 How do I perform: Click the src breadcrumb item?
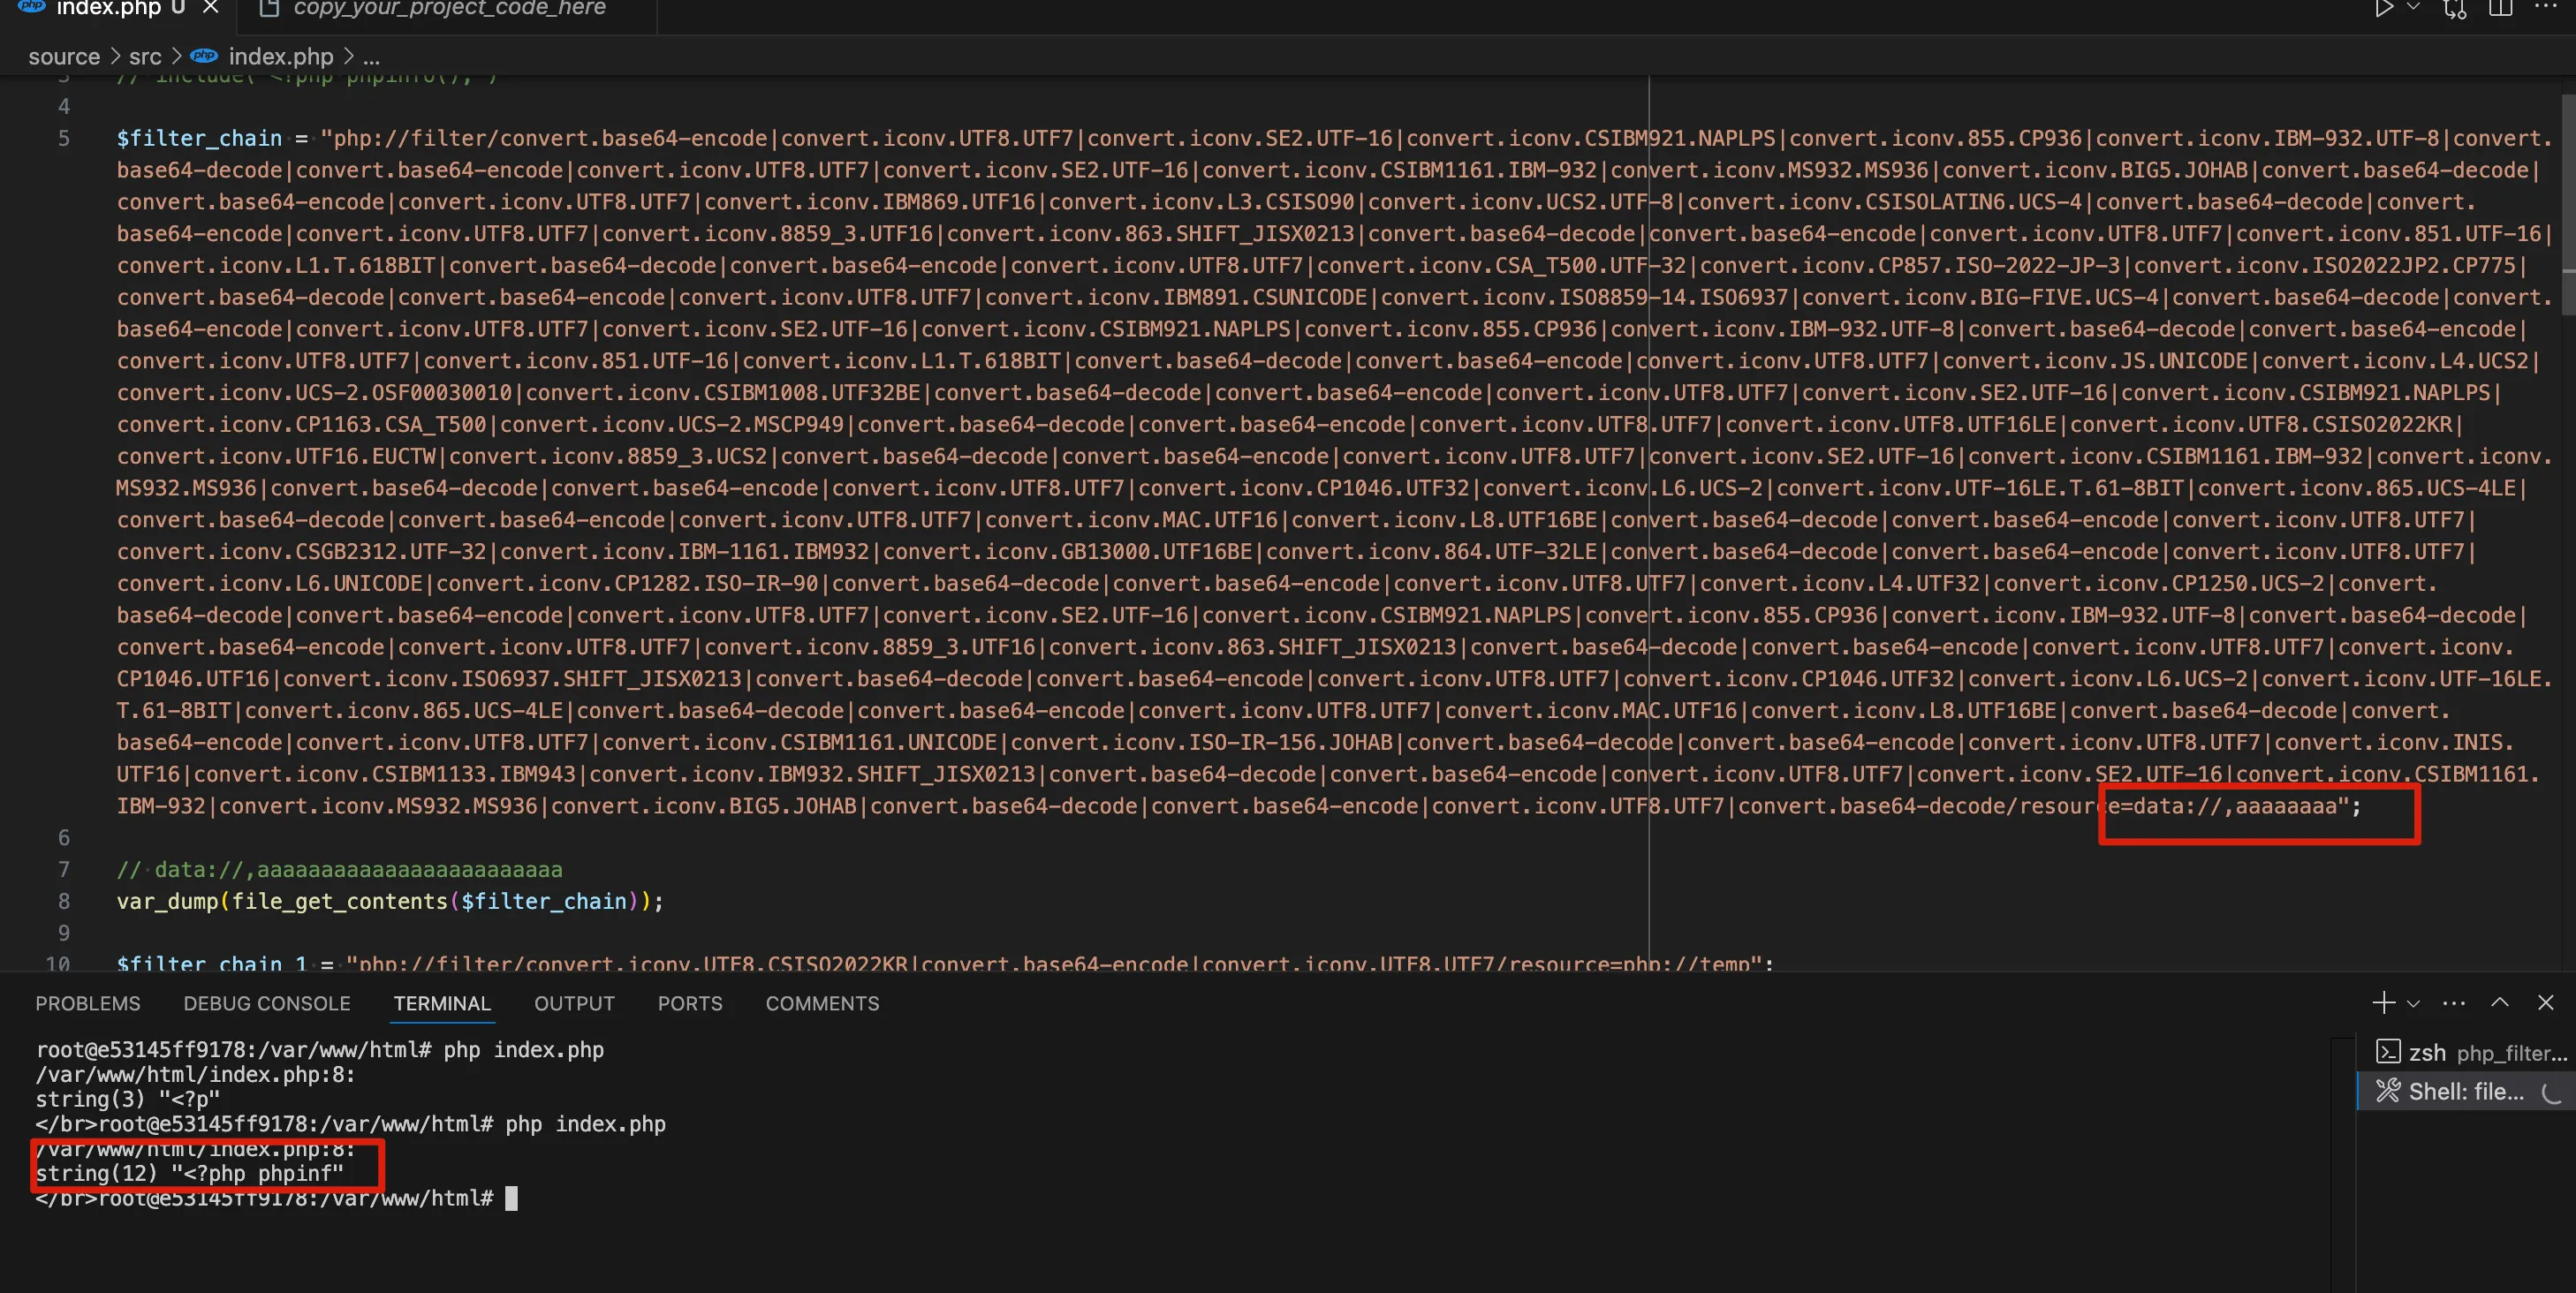coord(146,56)
